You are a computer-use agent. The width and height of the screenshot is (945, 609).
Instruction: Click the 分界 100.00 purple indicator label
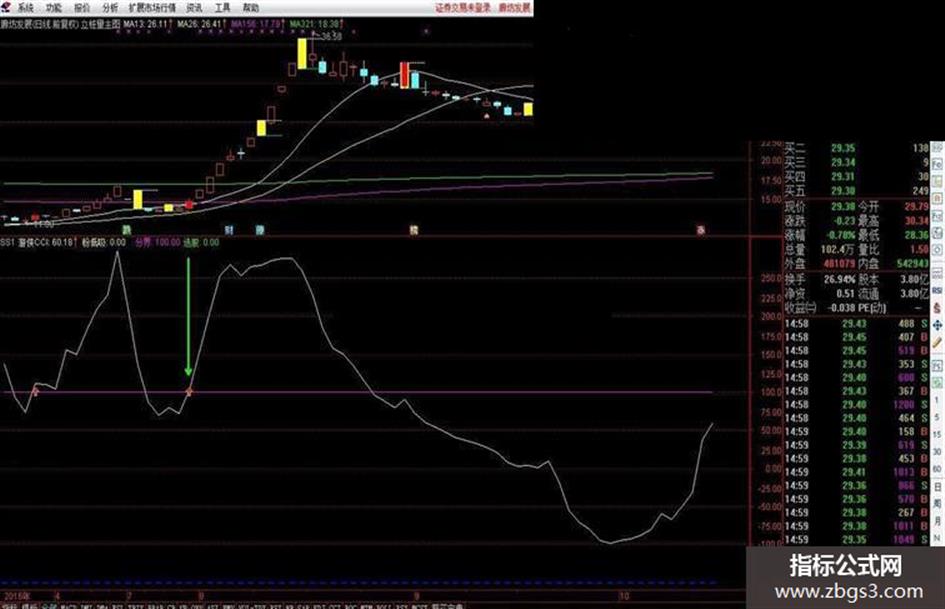pos(157,242)
